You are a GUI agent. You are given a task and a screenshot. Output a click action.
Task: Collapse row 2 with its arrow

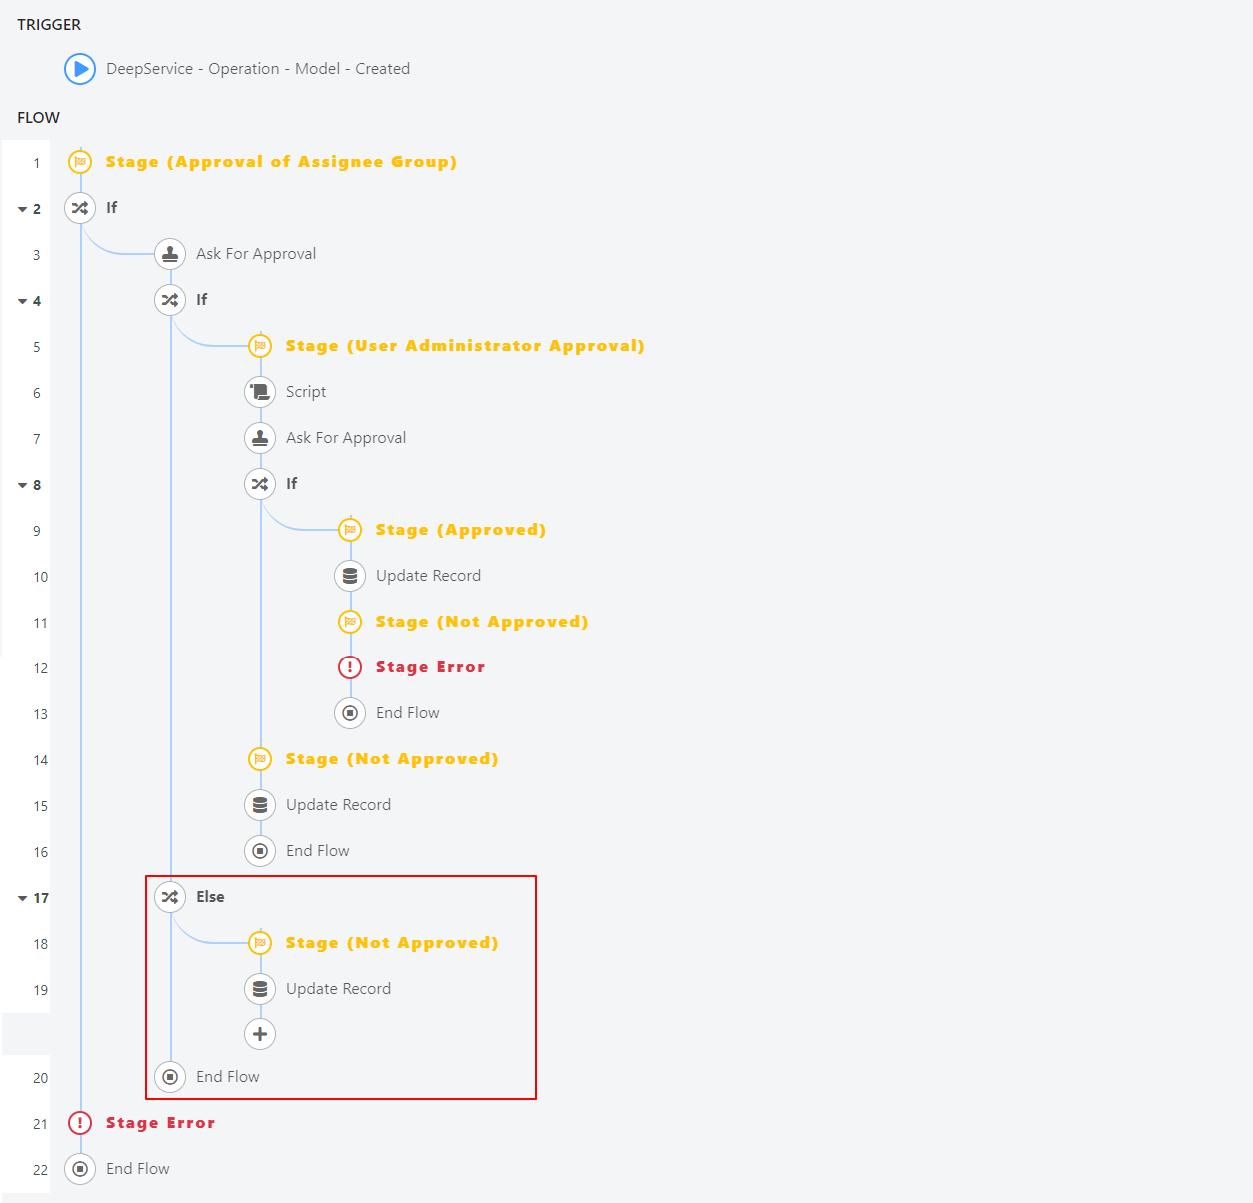(x=22, y=209)
